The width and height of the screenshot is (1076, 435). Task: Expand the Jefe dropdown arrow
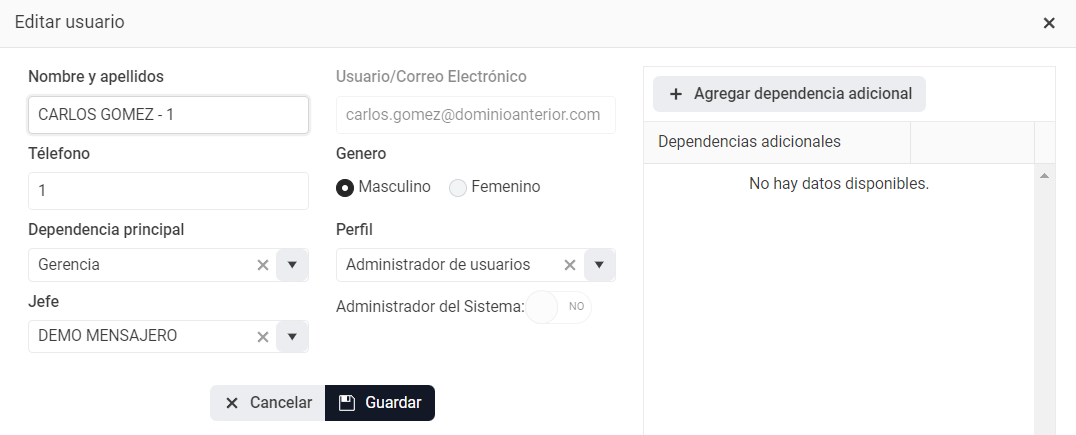tap(292, 337)
